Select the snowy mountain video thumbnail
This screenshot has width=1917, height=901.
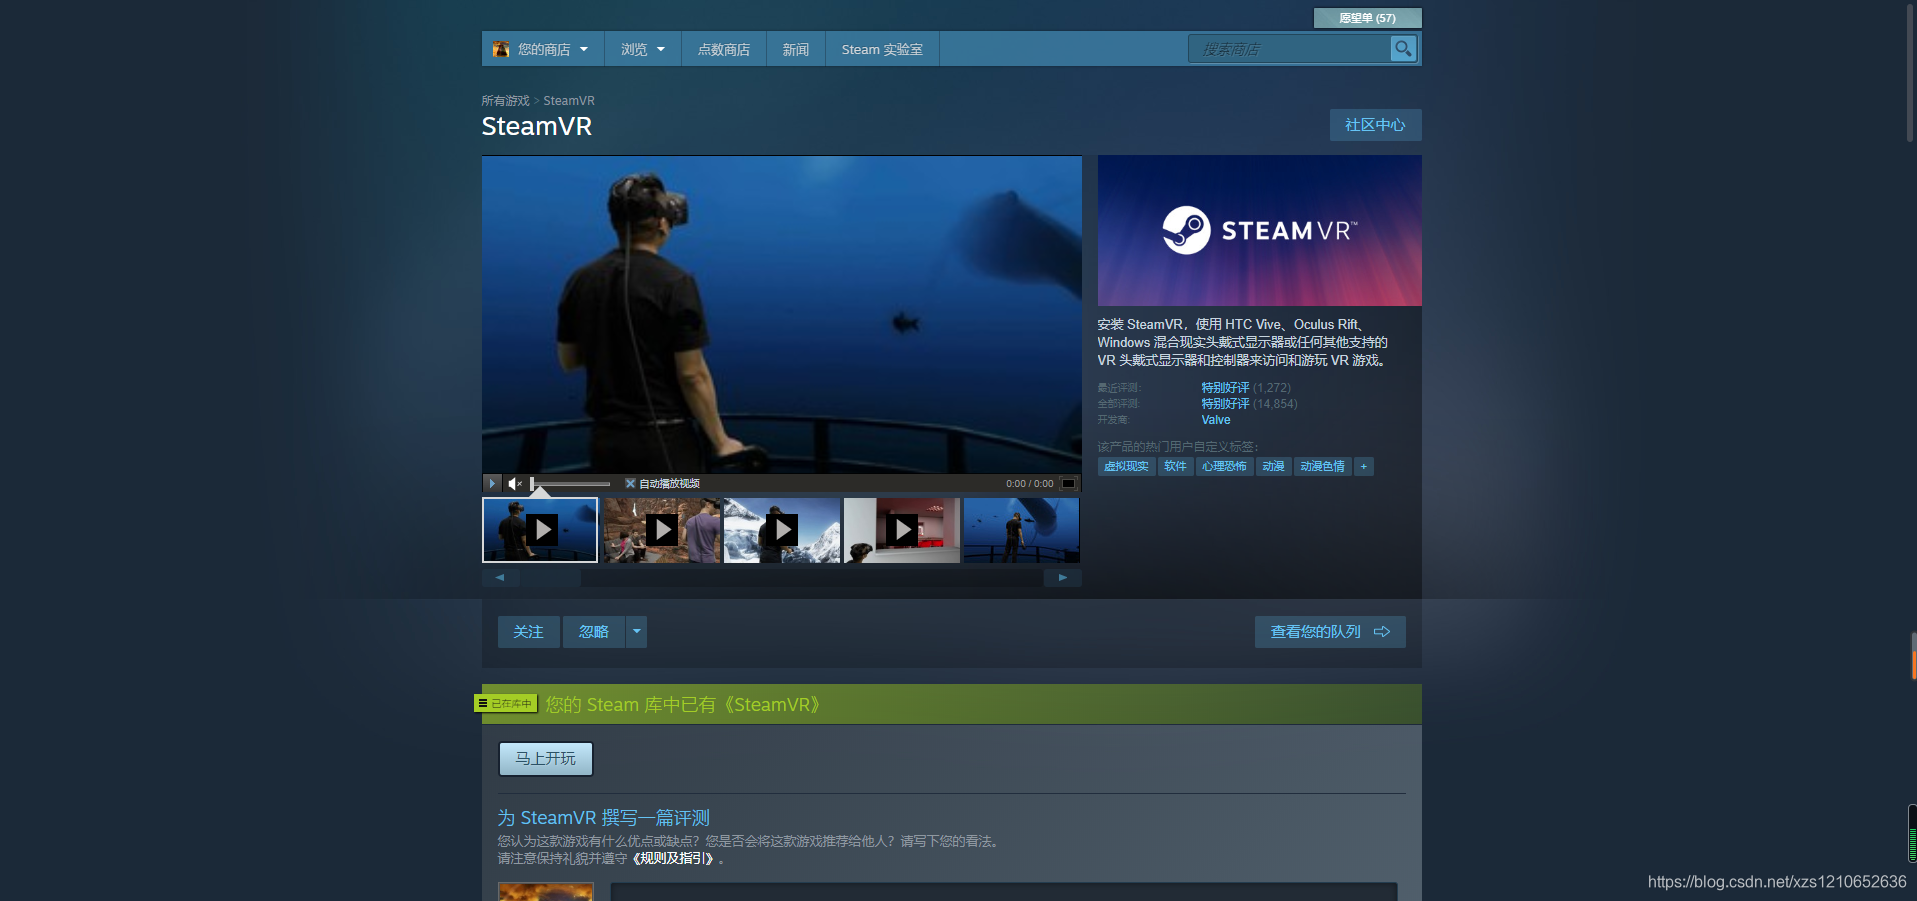point(782,530)
